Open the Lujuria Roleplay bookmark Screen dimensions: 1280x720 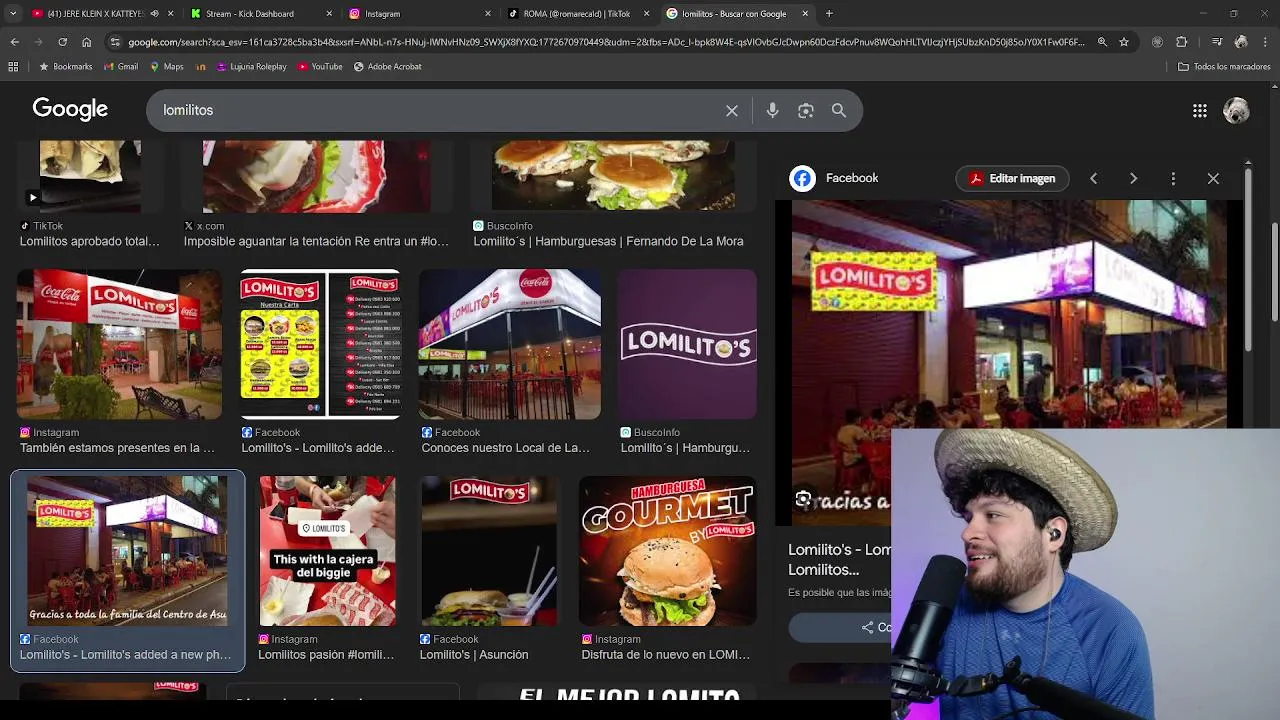tap(250, 67)
